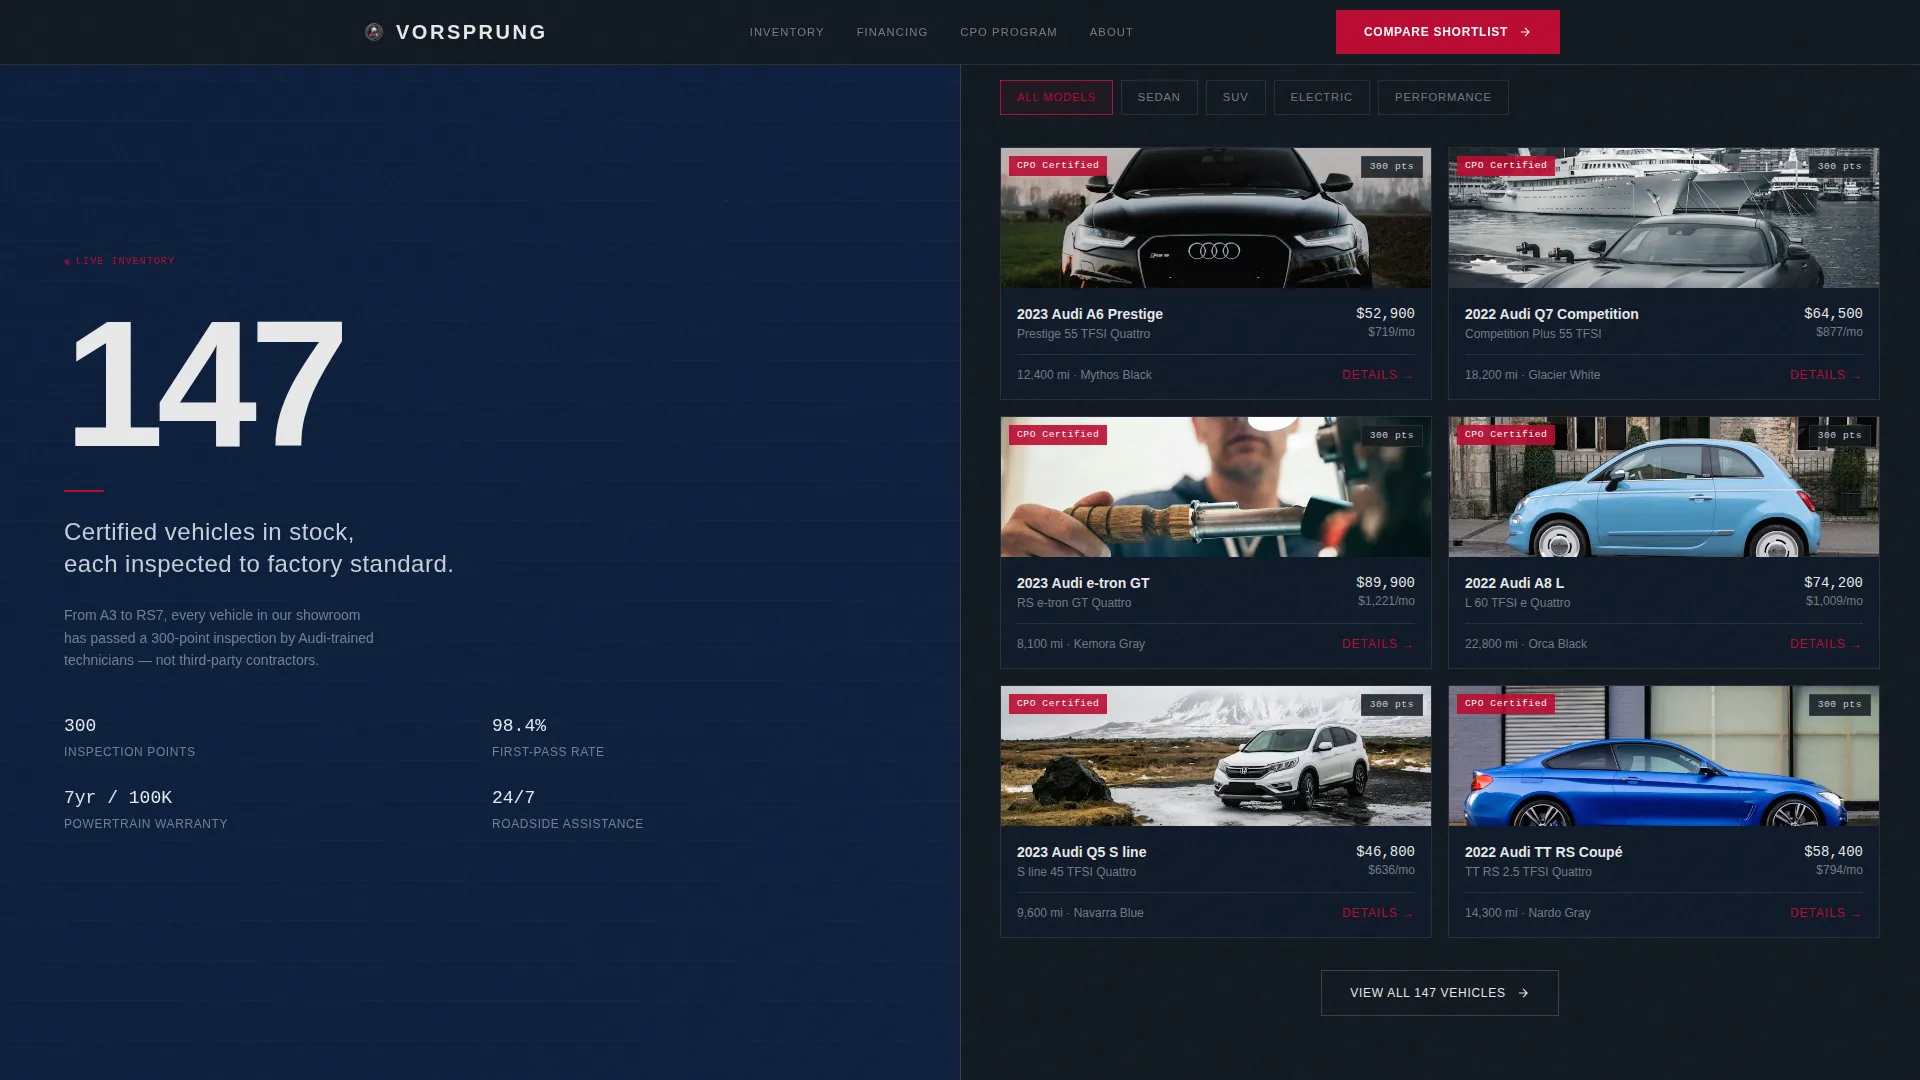1920x1080 pixels.
Task: Click 300 pts badge on Q5 S line card
Action: [x=1392, y=705]
